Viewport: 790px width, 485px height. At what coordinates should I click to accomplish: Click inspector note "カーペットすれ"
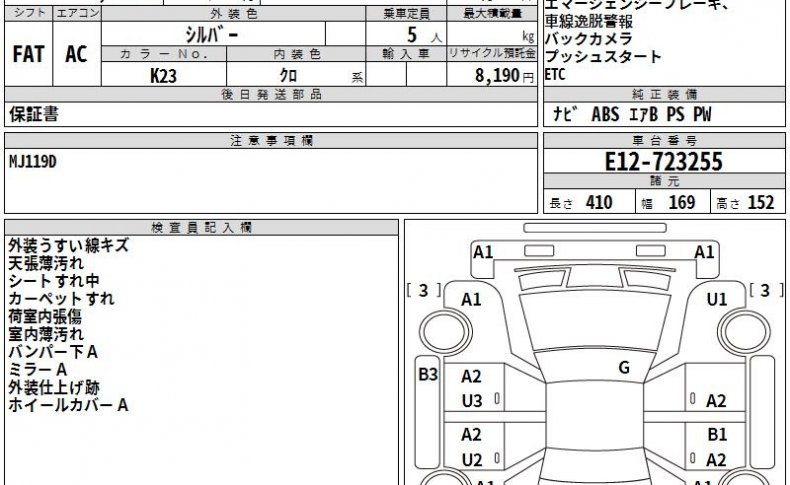click(61, 299)
